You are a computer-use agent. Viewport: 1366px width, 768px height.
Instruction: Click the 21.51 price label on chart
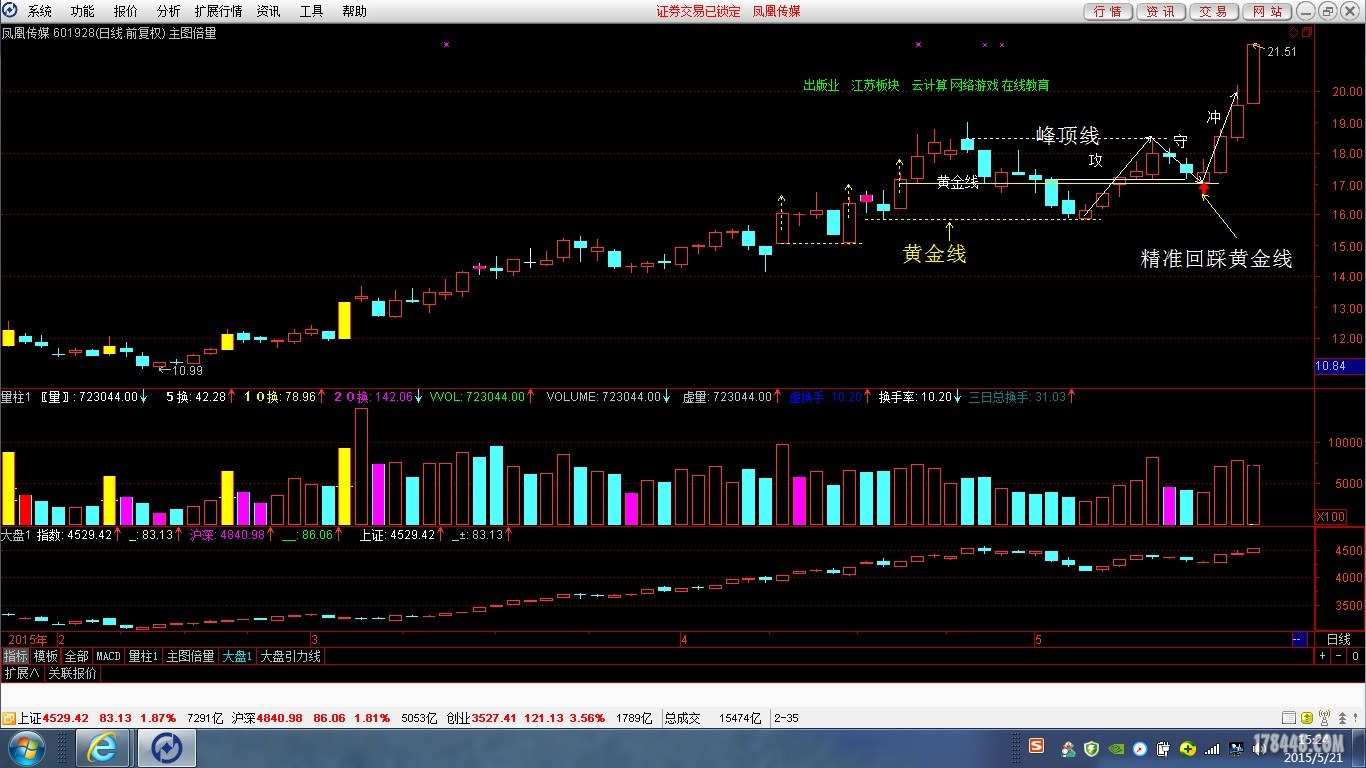click(1281, 52)
